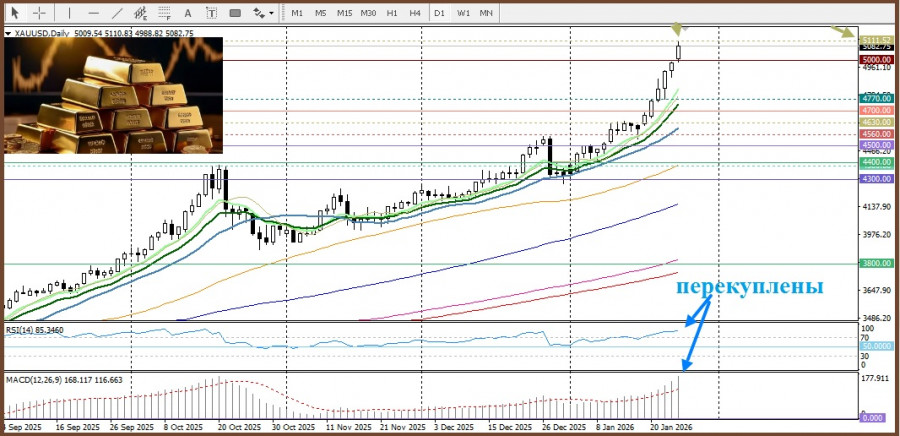Select the W1 weekly timeframe
The width and height of the screenshot is (900, 436).
tap(463, 13)
